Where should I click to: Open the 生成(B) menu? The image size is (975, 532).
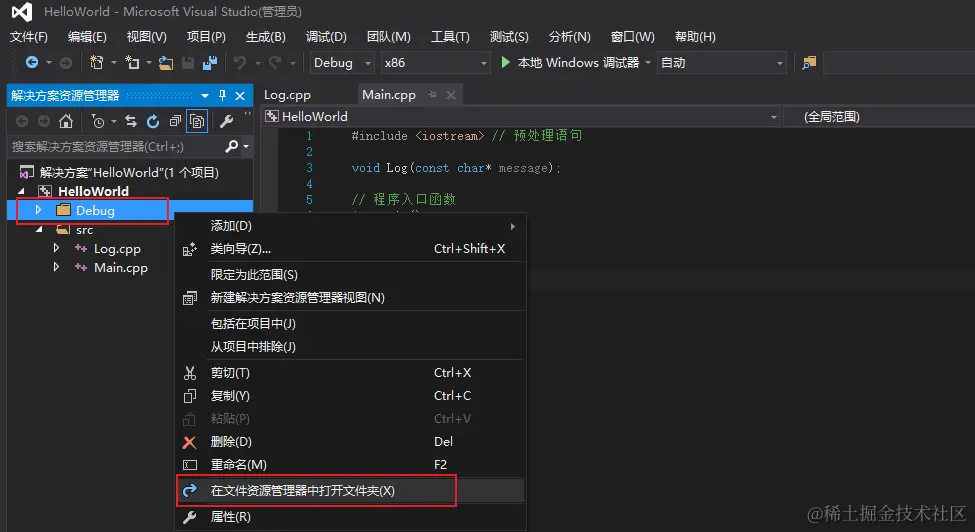tap(266, 37)
